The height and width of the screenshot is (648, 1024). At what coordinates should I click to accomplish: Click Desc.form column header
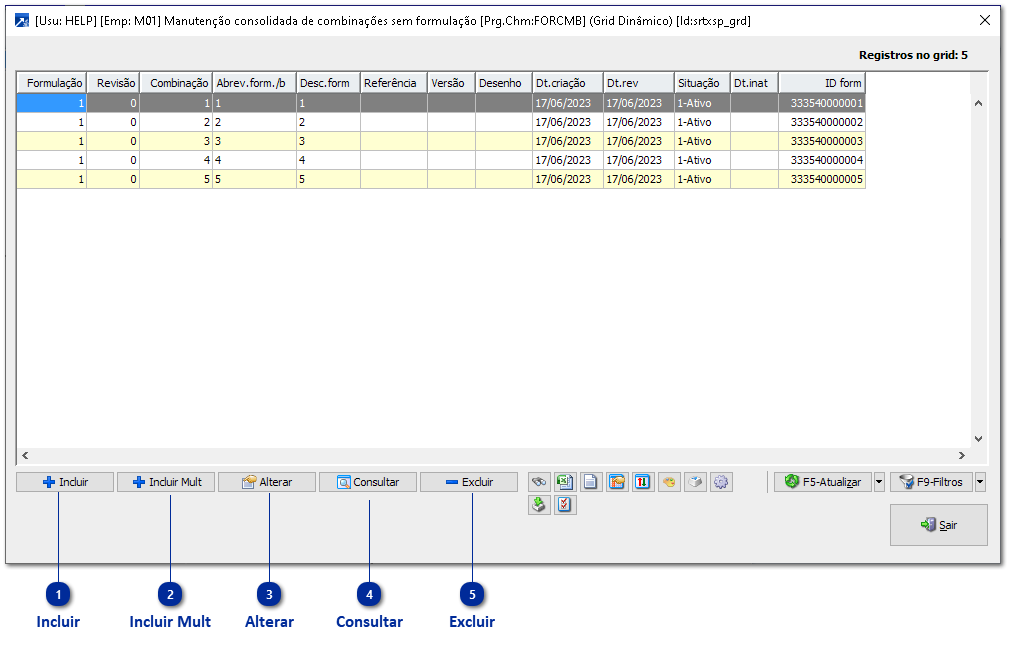328,83
